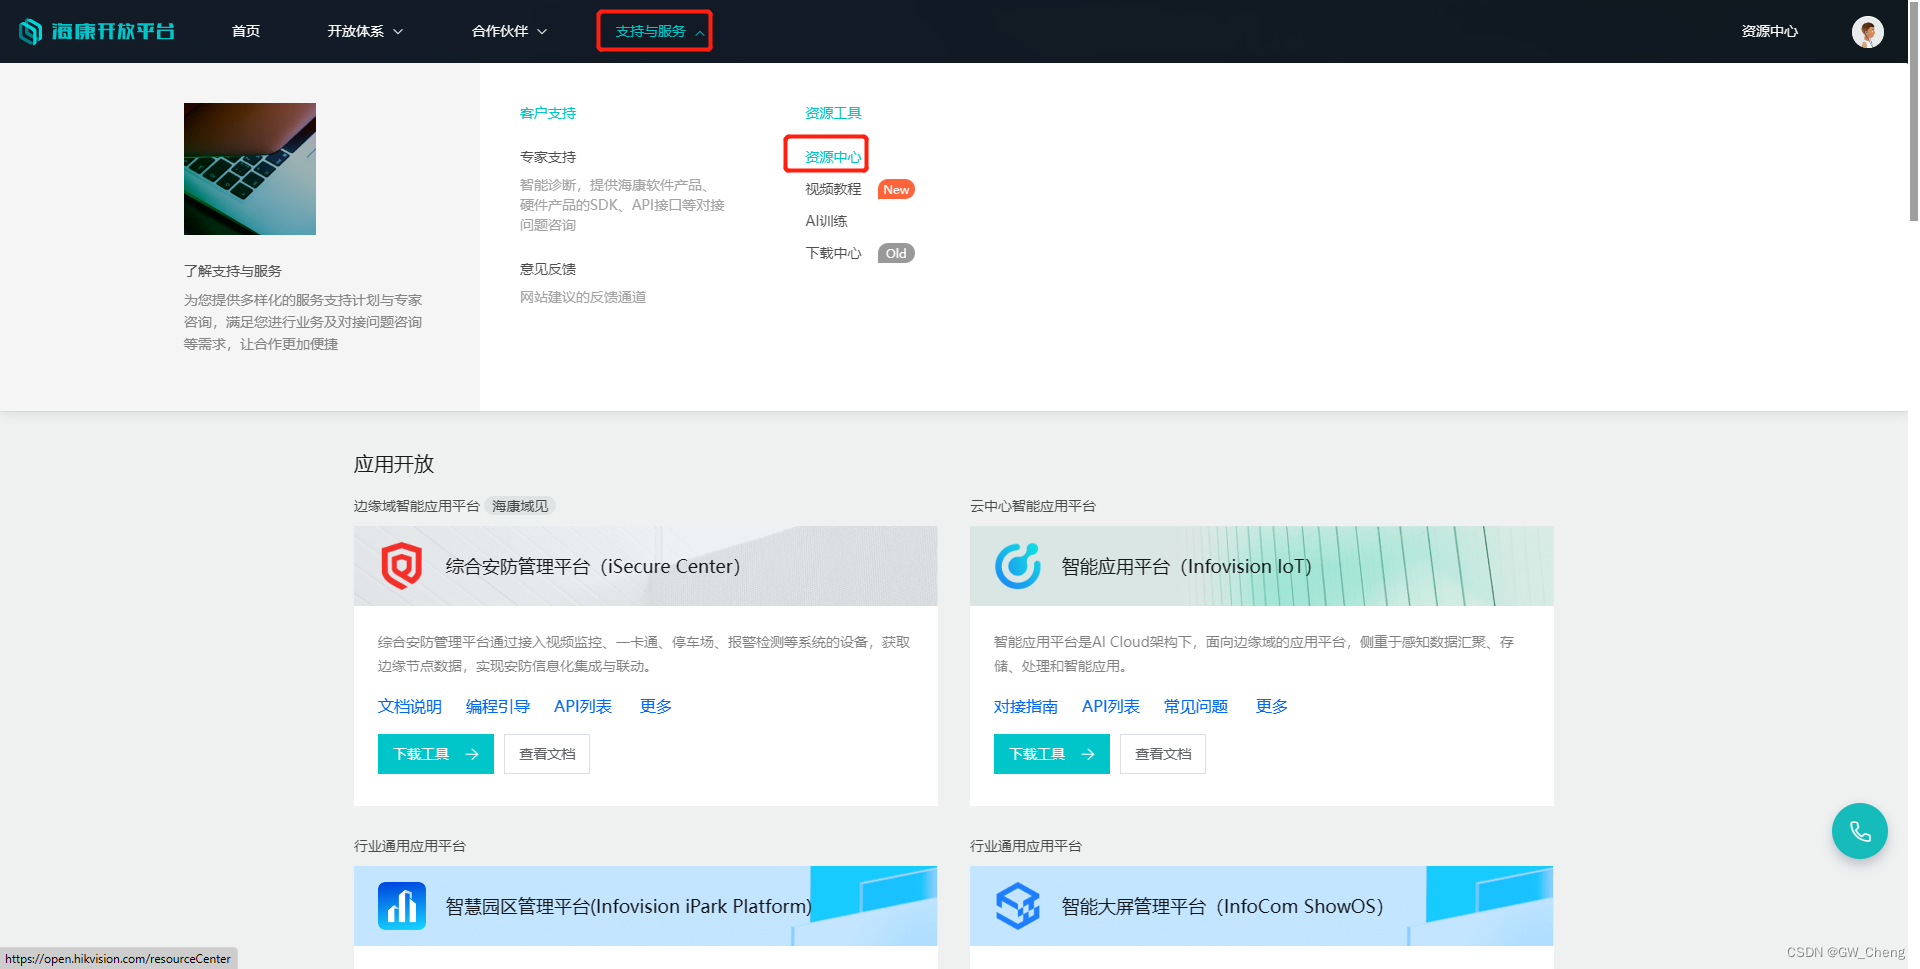The width and height of the screenshot is (1920, 969).
Task: Open 视频教程 from the dropdown menu
Action: point(833,189)
